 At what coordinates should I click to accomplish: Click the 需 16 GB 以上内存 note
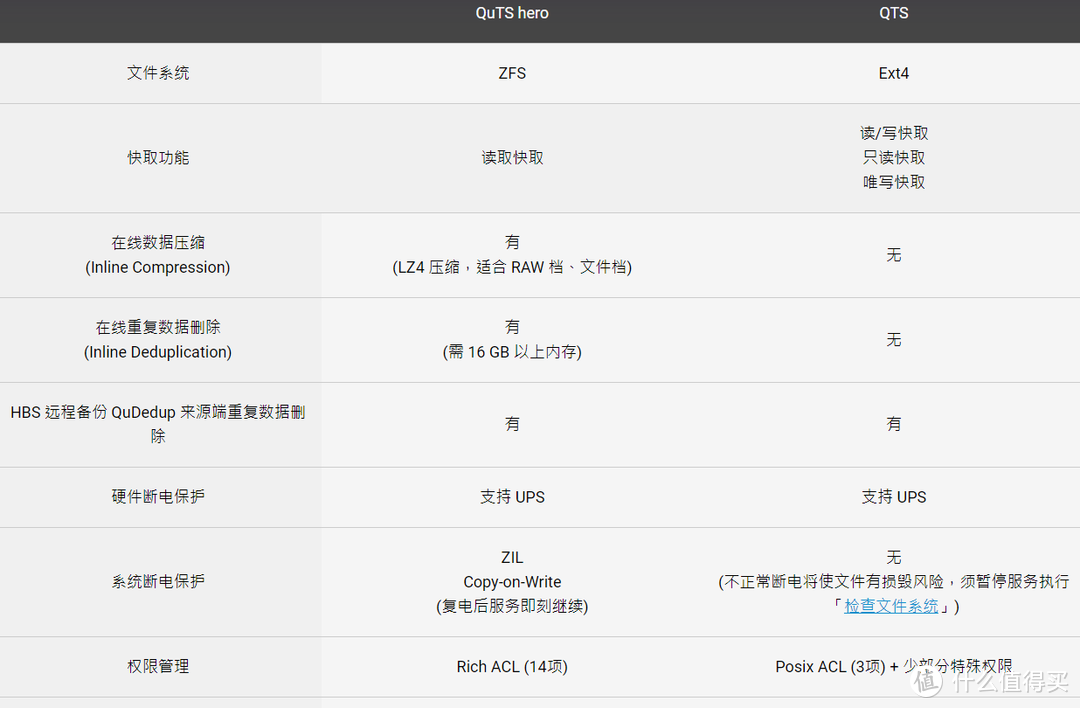tap(512, 352)
